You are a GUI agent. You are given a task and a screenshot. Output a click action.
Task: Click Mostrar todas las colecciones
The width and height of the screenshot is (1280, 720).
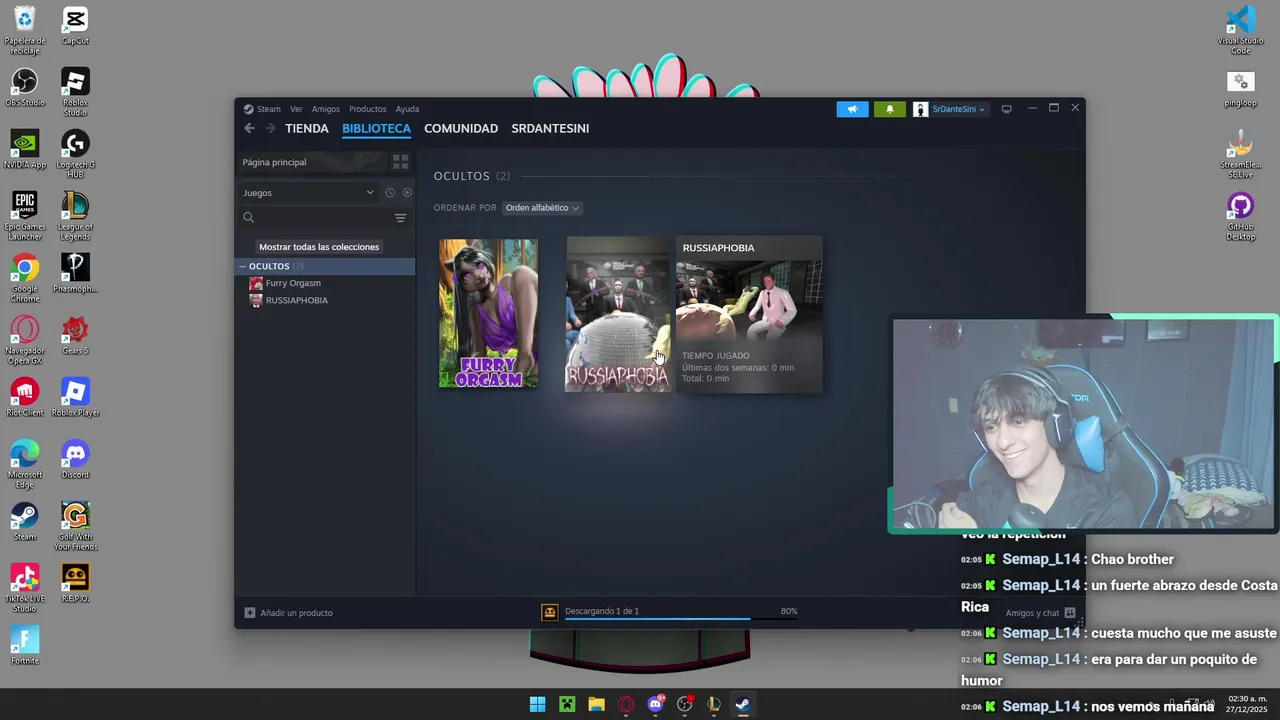(319, 247)
